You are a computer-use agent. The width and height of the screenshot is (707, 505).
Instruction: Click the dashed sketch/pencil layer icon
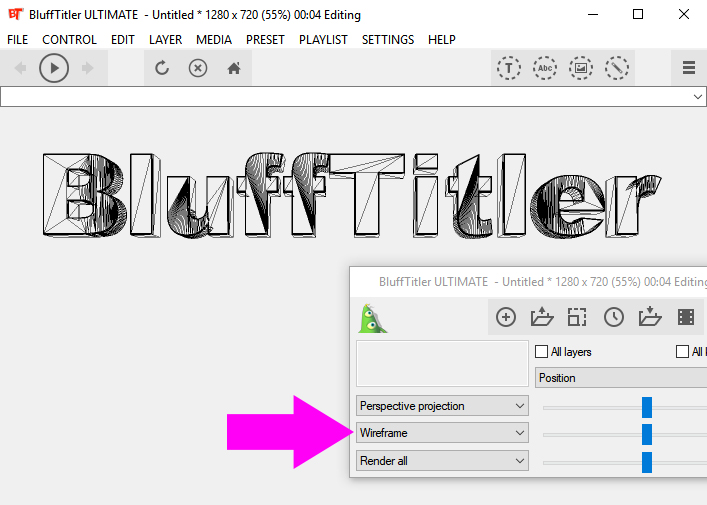tap(617, 68)
